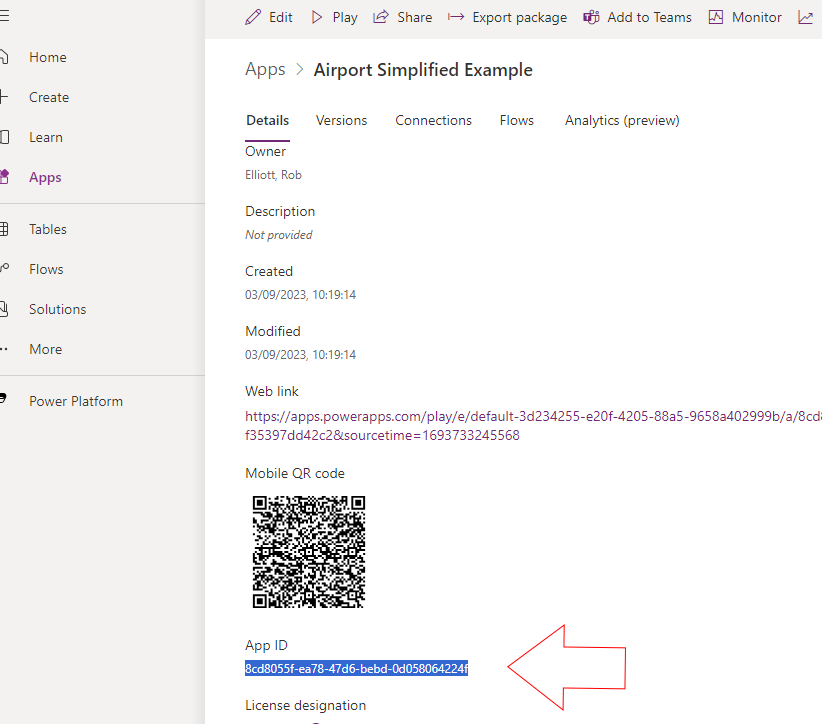822x724 pixels.
Task: Click the Monitor icon in toolbar
Action: 716,17
